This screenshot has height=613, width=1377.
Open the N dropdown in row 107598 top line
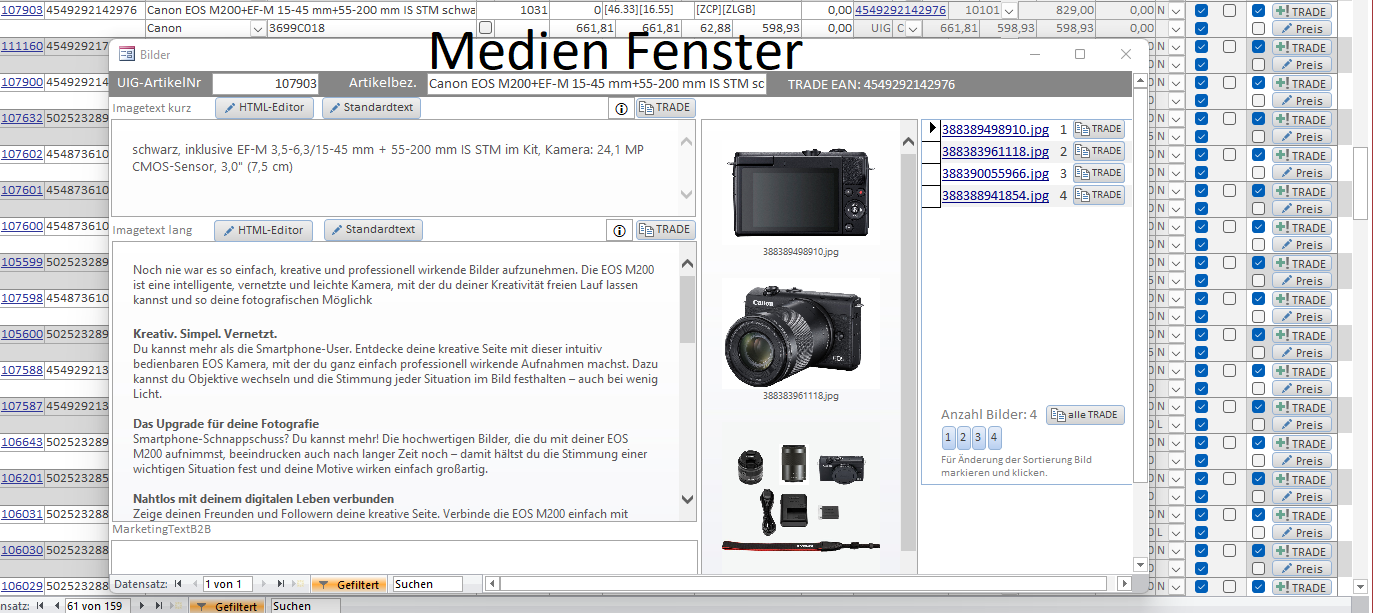(x=1175, y=298)
